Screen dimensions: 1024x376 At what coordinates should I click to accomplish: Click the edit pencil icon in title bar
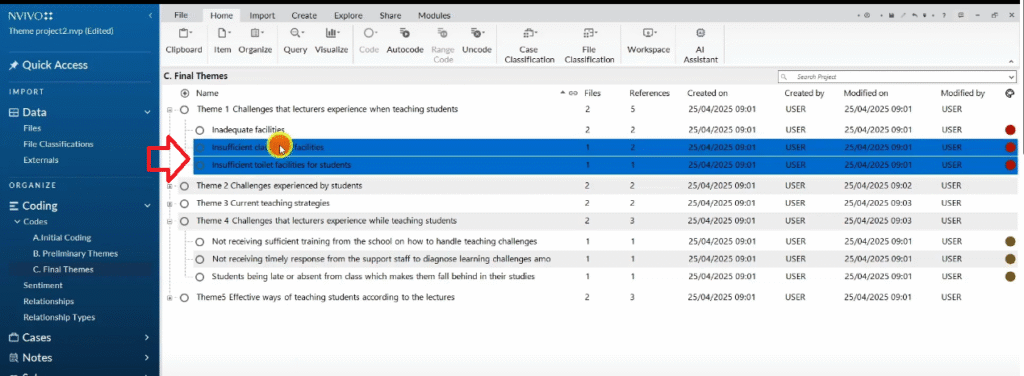click(x=903, y=15)
